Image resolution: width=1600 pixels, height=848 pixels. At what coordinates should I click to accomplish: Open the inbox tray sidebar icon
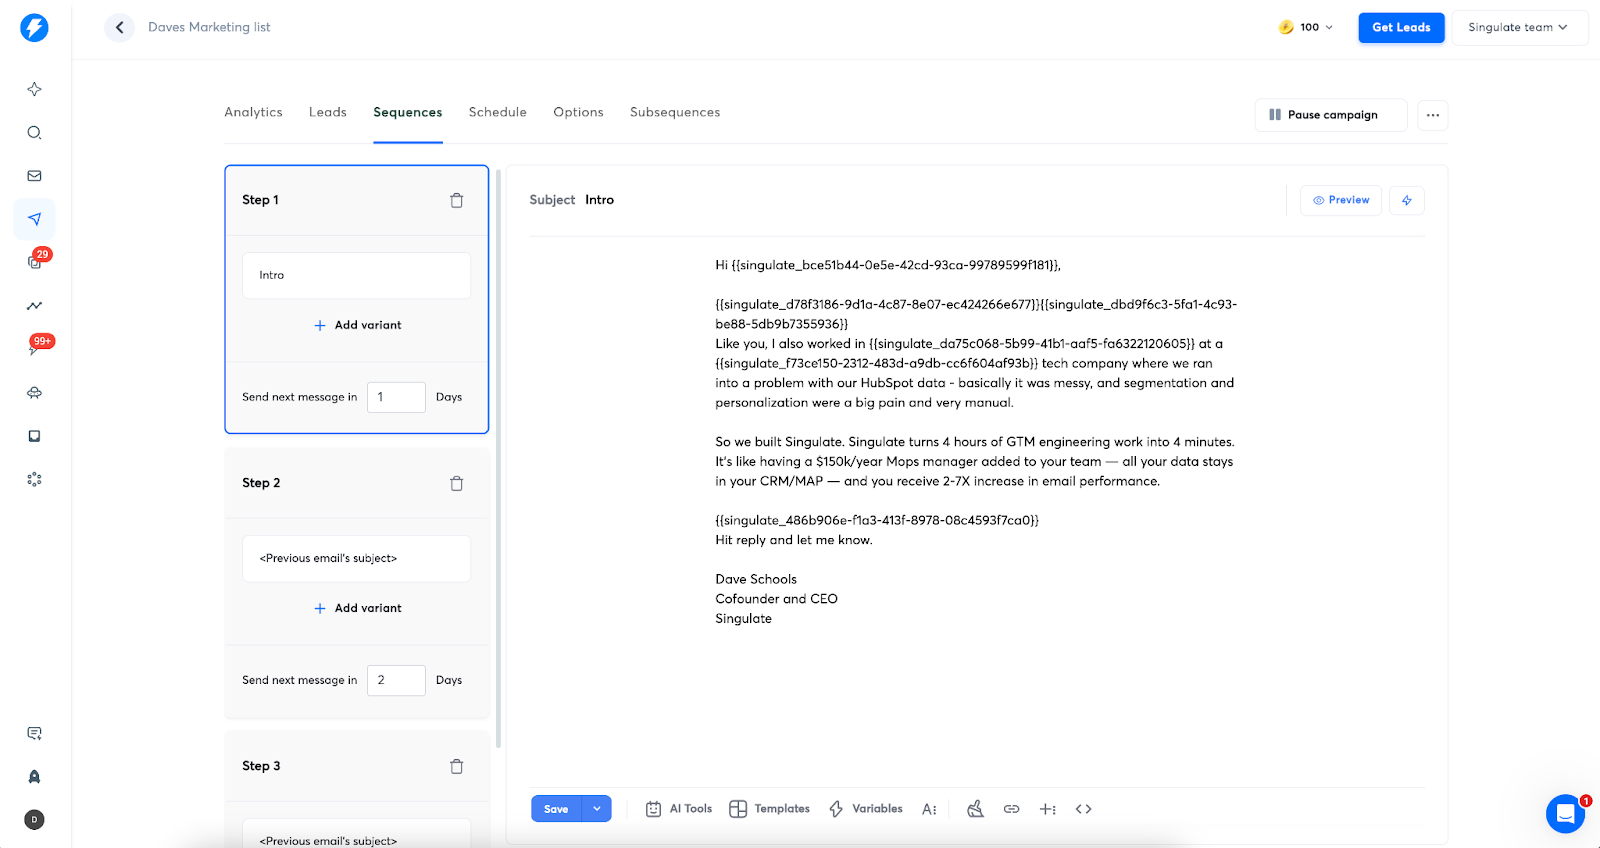(x=34, y=436)
